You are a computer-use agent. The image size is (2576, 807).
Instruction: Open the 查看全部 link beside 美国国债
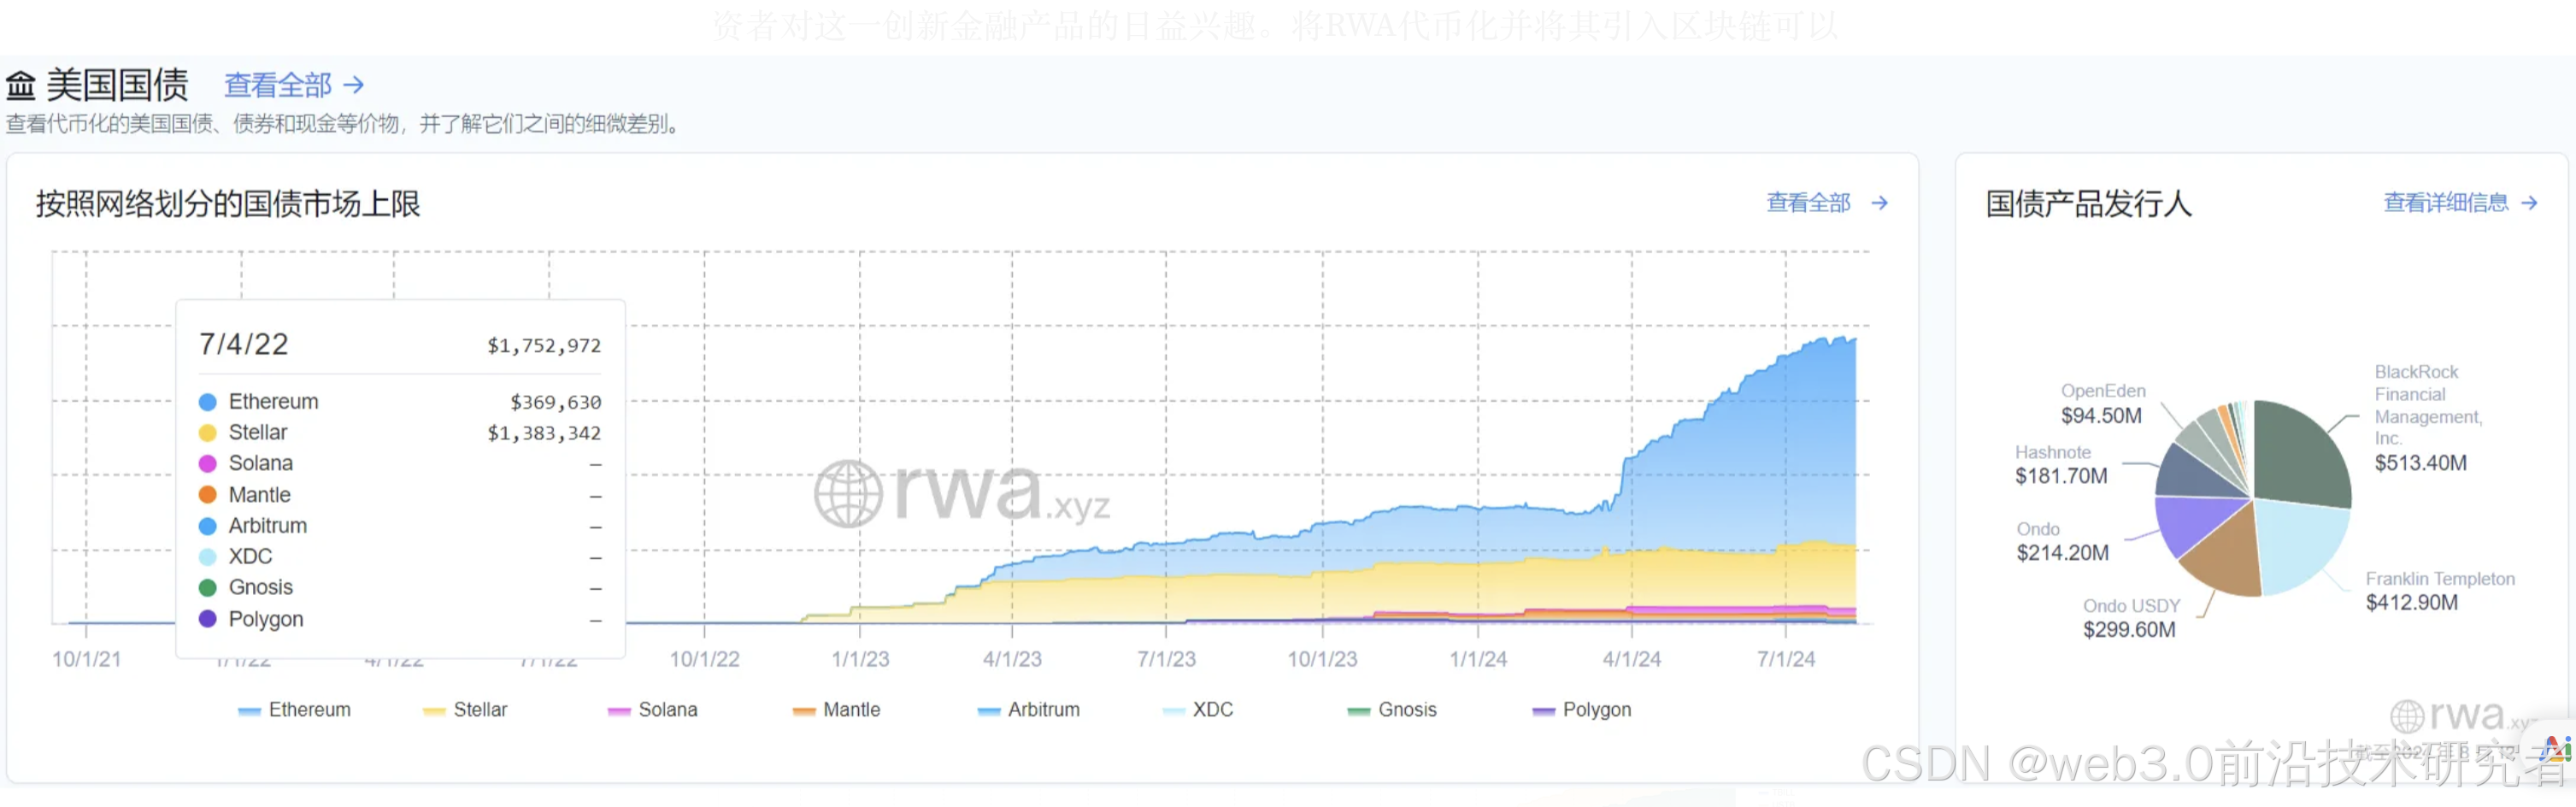coord(293,85)
